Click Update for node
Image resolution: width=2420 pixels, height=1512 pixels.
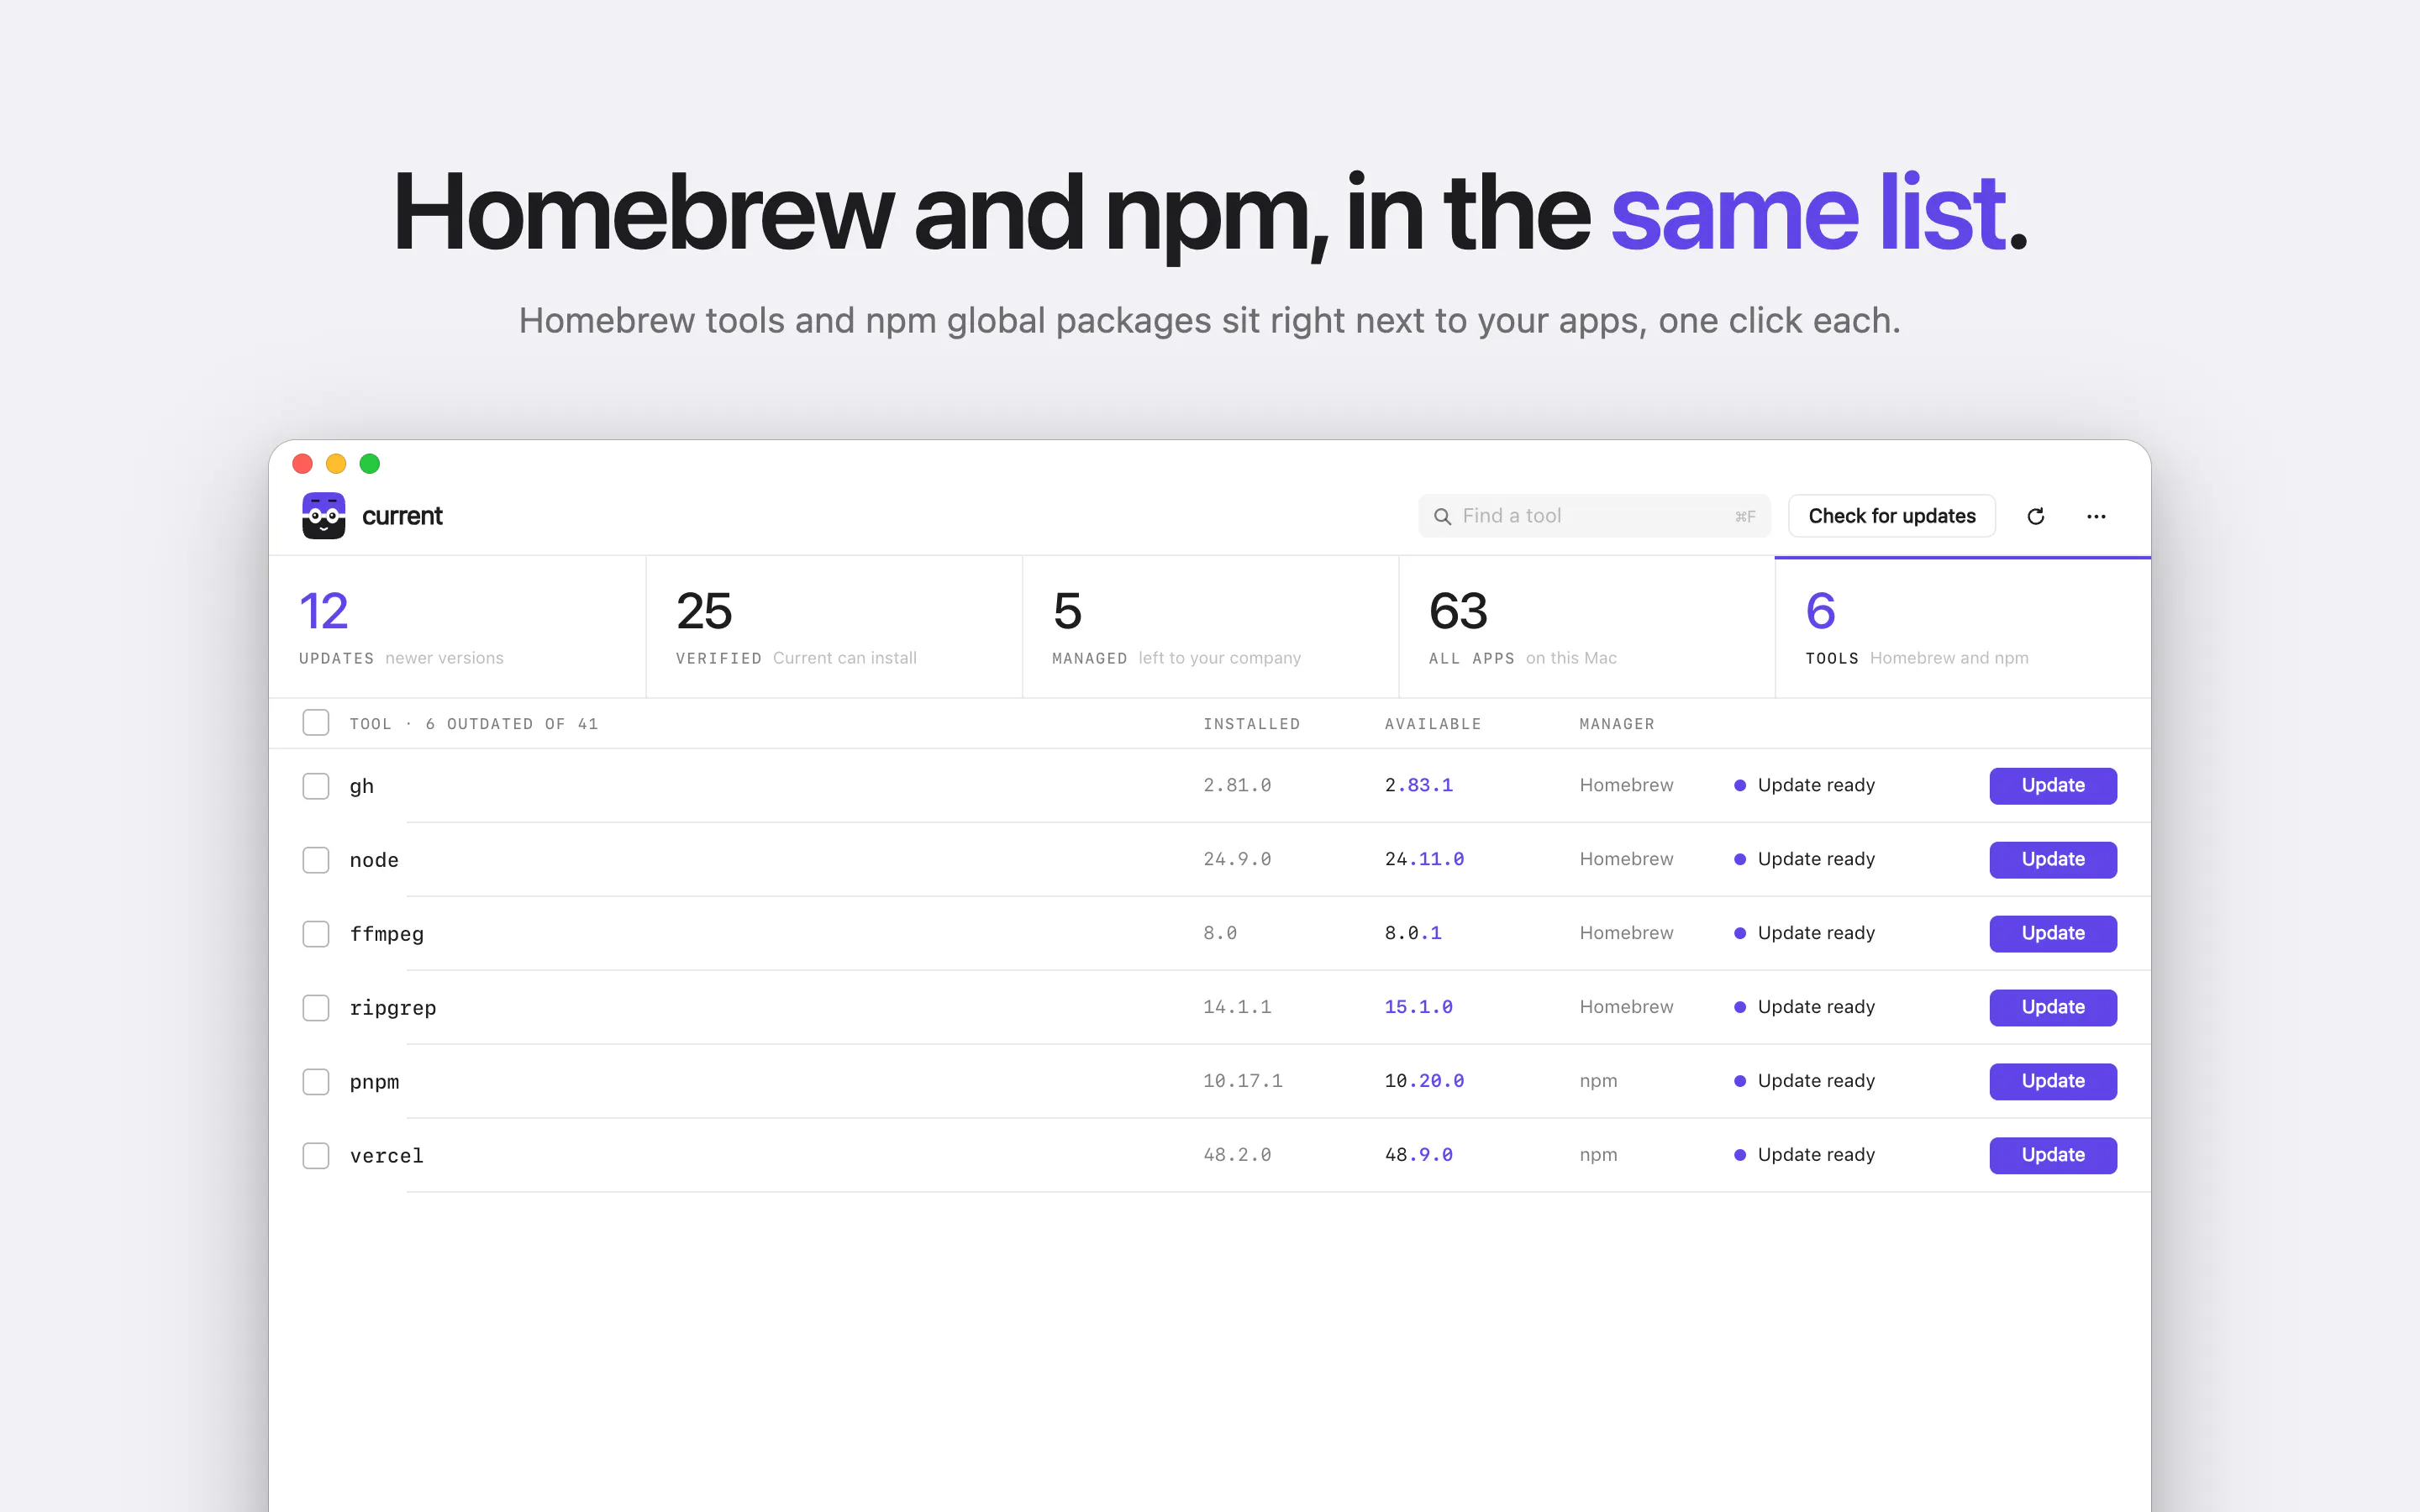pyautogui.click(x=2053, y=860)
